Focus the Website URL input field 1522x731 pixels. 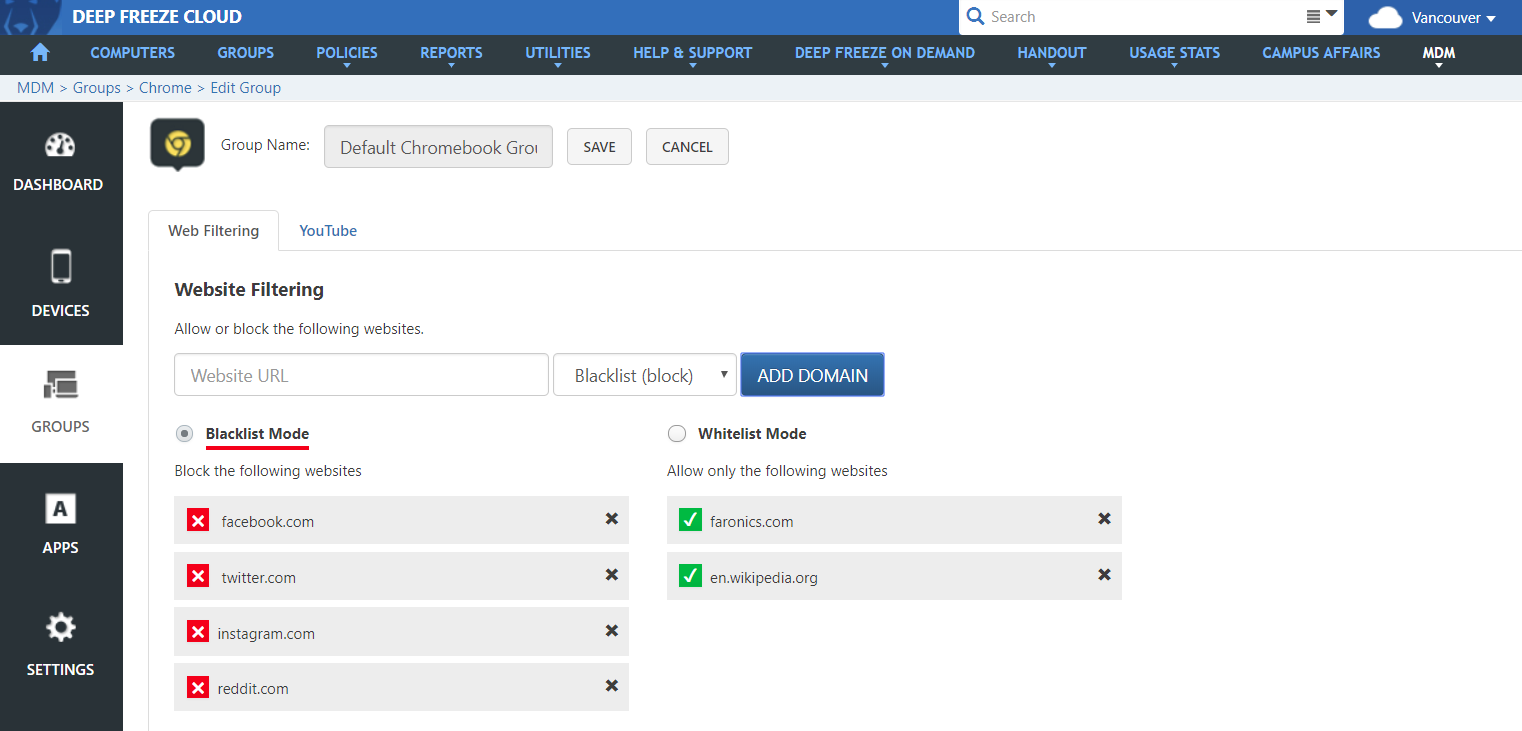[x=361, y=375]
